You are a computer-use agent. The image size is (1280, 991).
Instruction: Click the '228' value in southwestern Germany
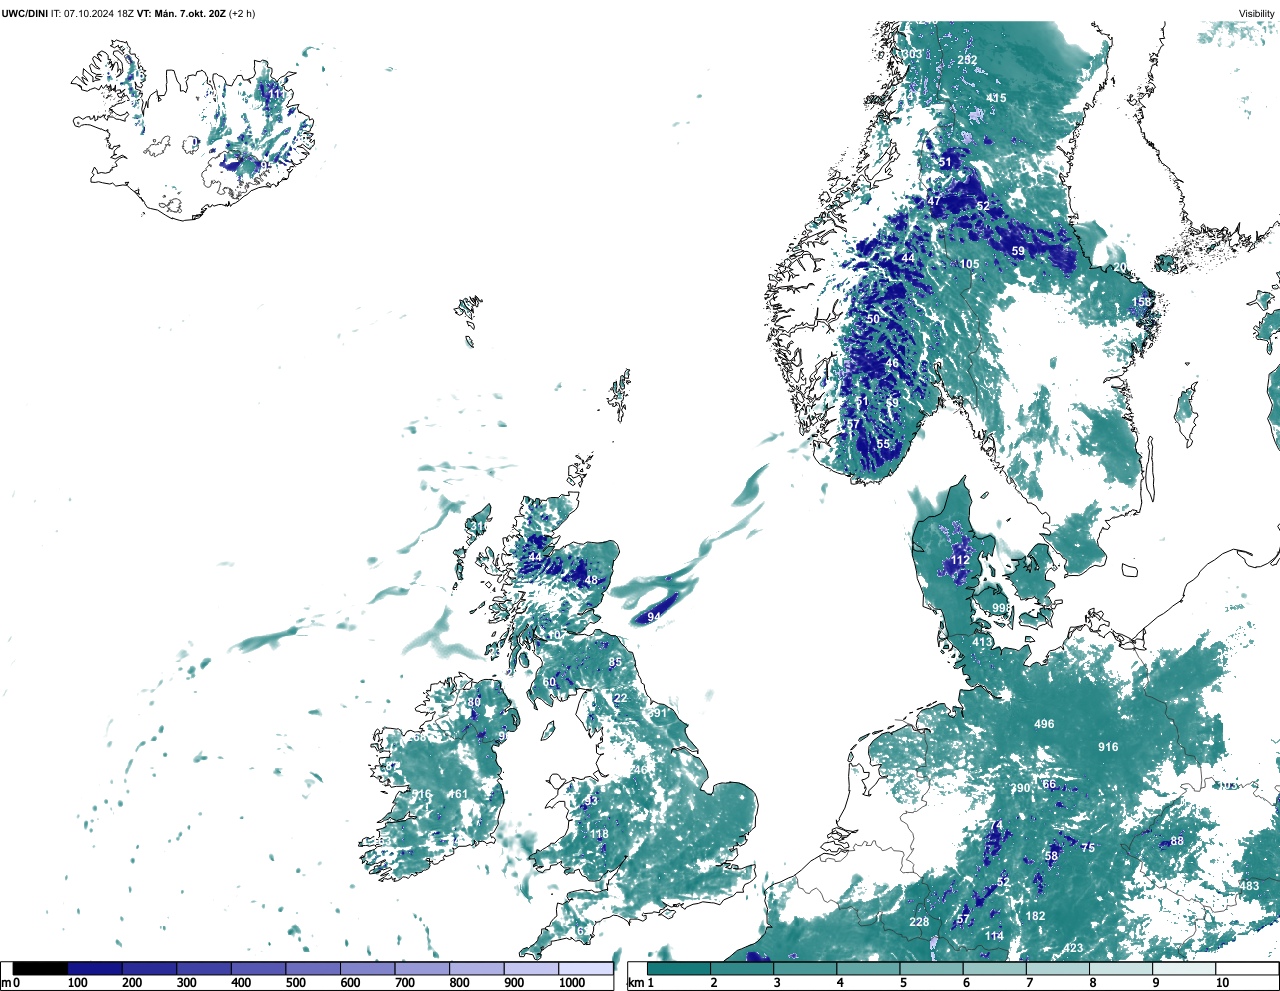tap(919, 923)
